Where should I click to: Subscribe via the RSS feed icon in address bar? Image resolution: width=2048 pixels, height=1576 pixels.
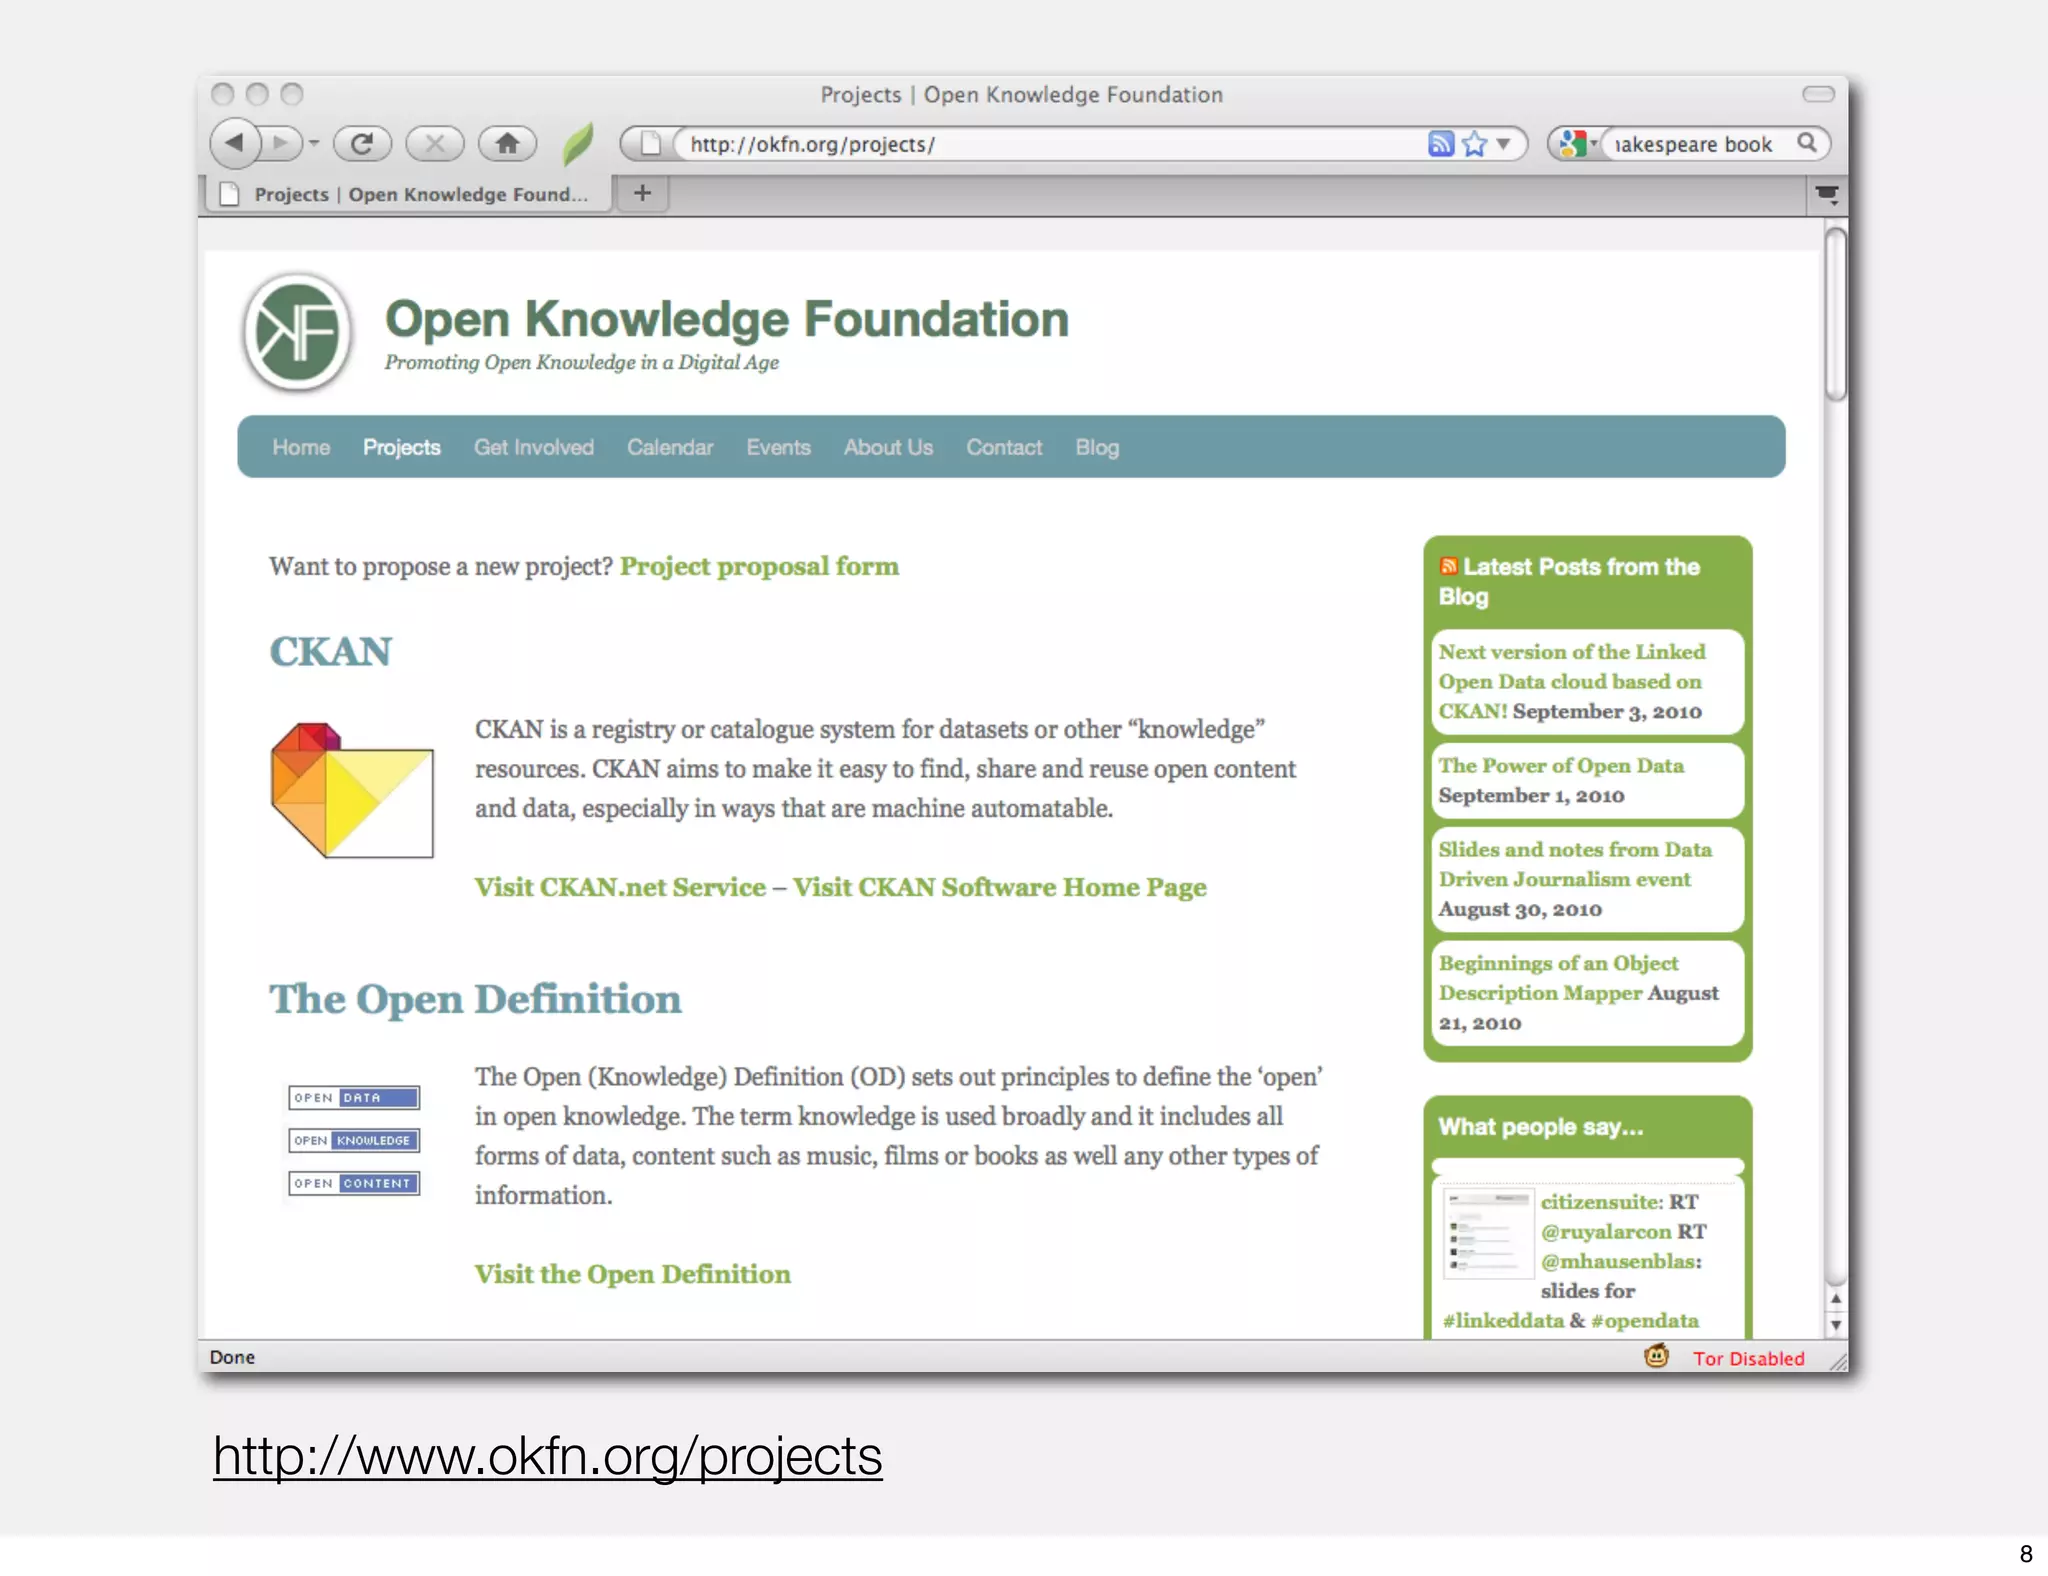[1440, 143]
